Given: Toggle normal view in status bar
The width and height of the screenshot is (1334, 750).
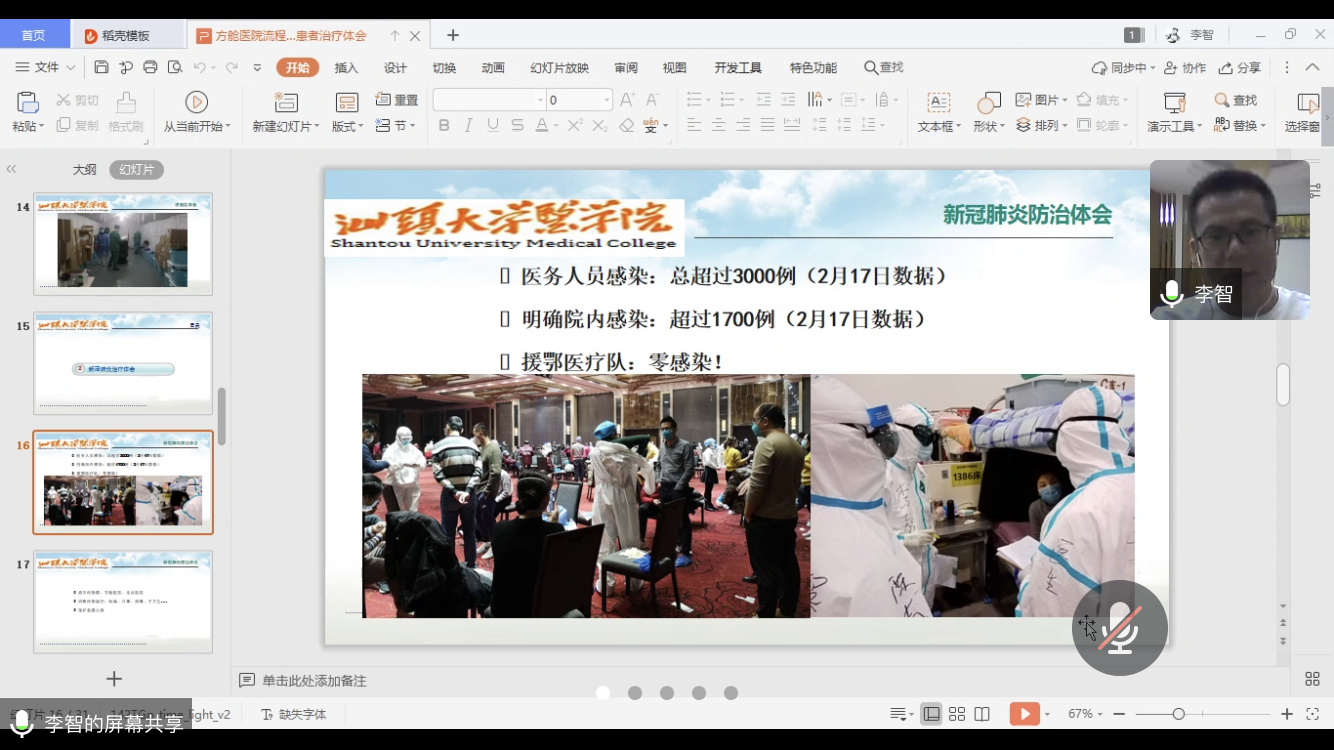Looking at the screenshot, I should (931, 714).
